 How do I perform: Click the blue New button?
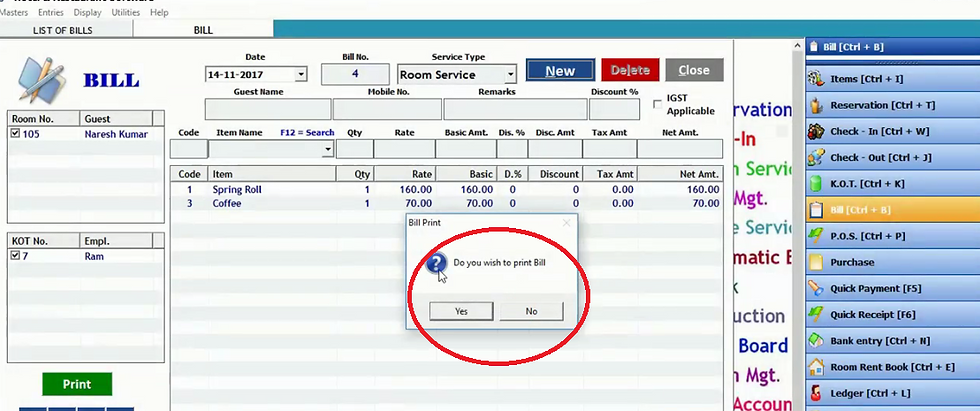pos(560,71)
